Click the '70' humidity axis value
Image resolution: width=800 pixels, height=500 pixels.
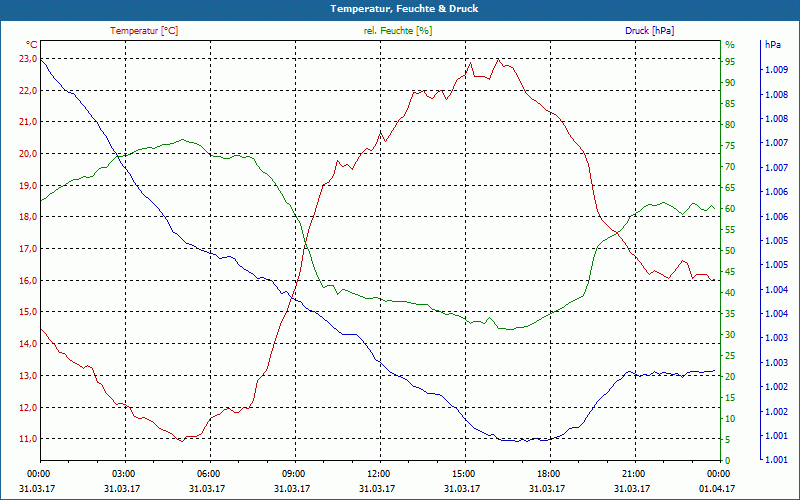730,166
